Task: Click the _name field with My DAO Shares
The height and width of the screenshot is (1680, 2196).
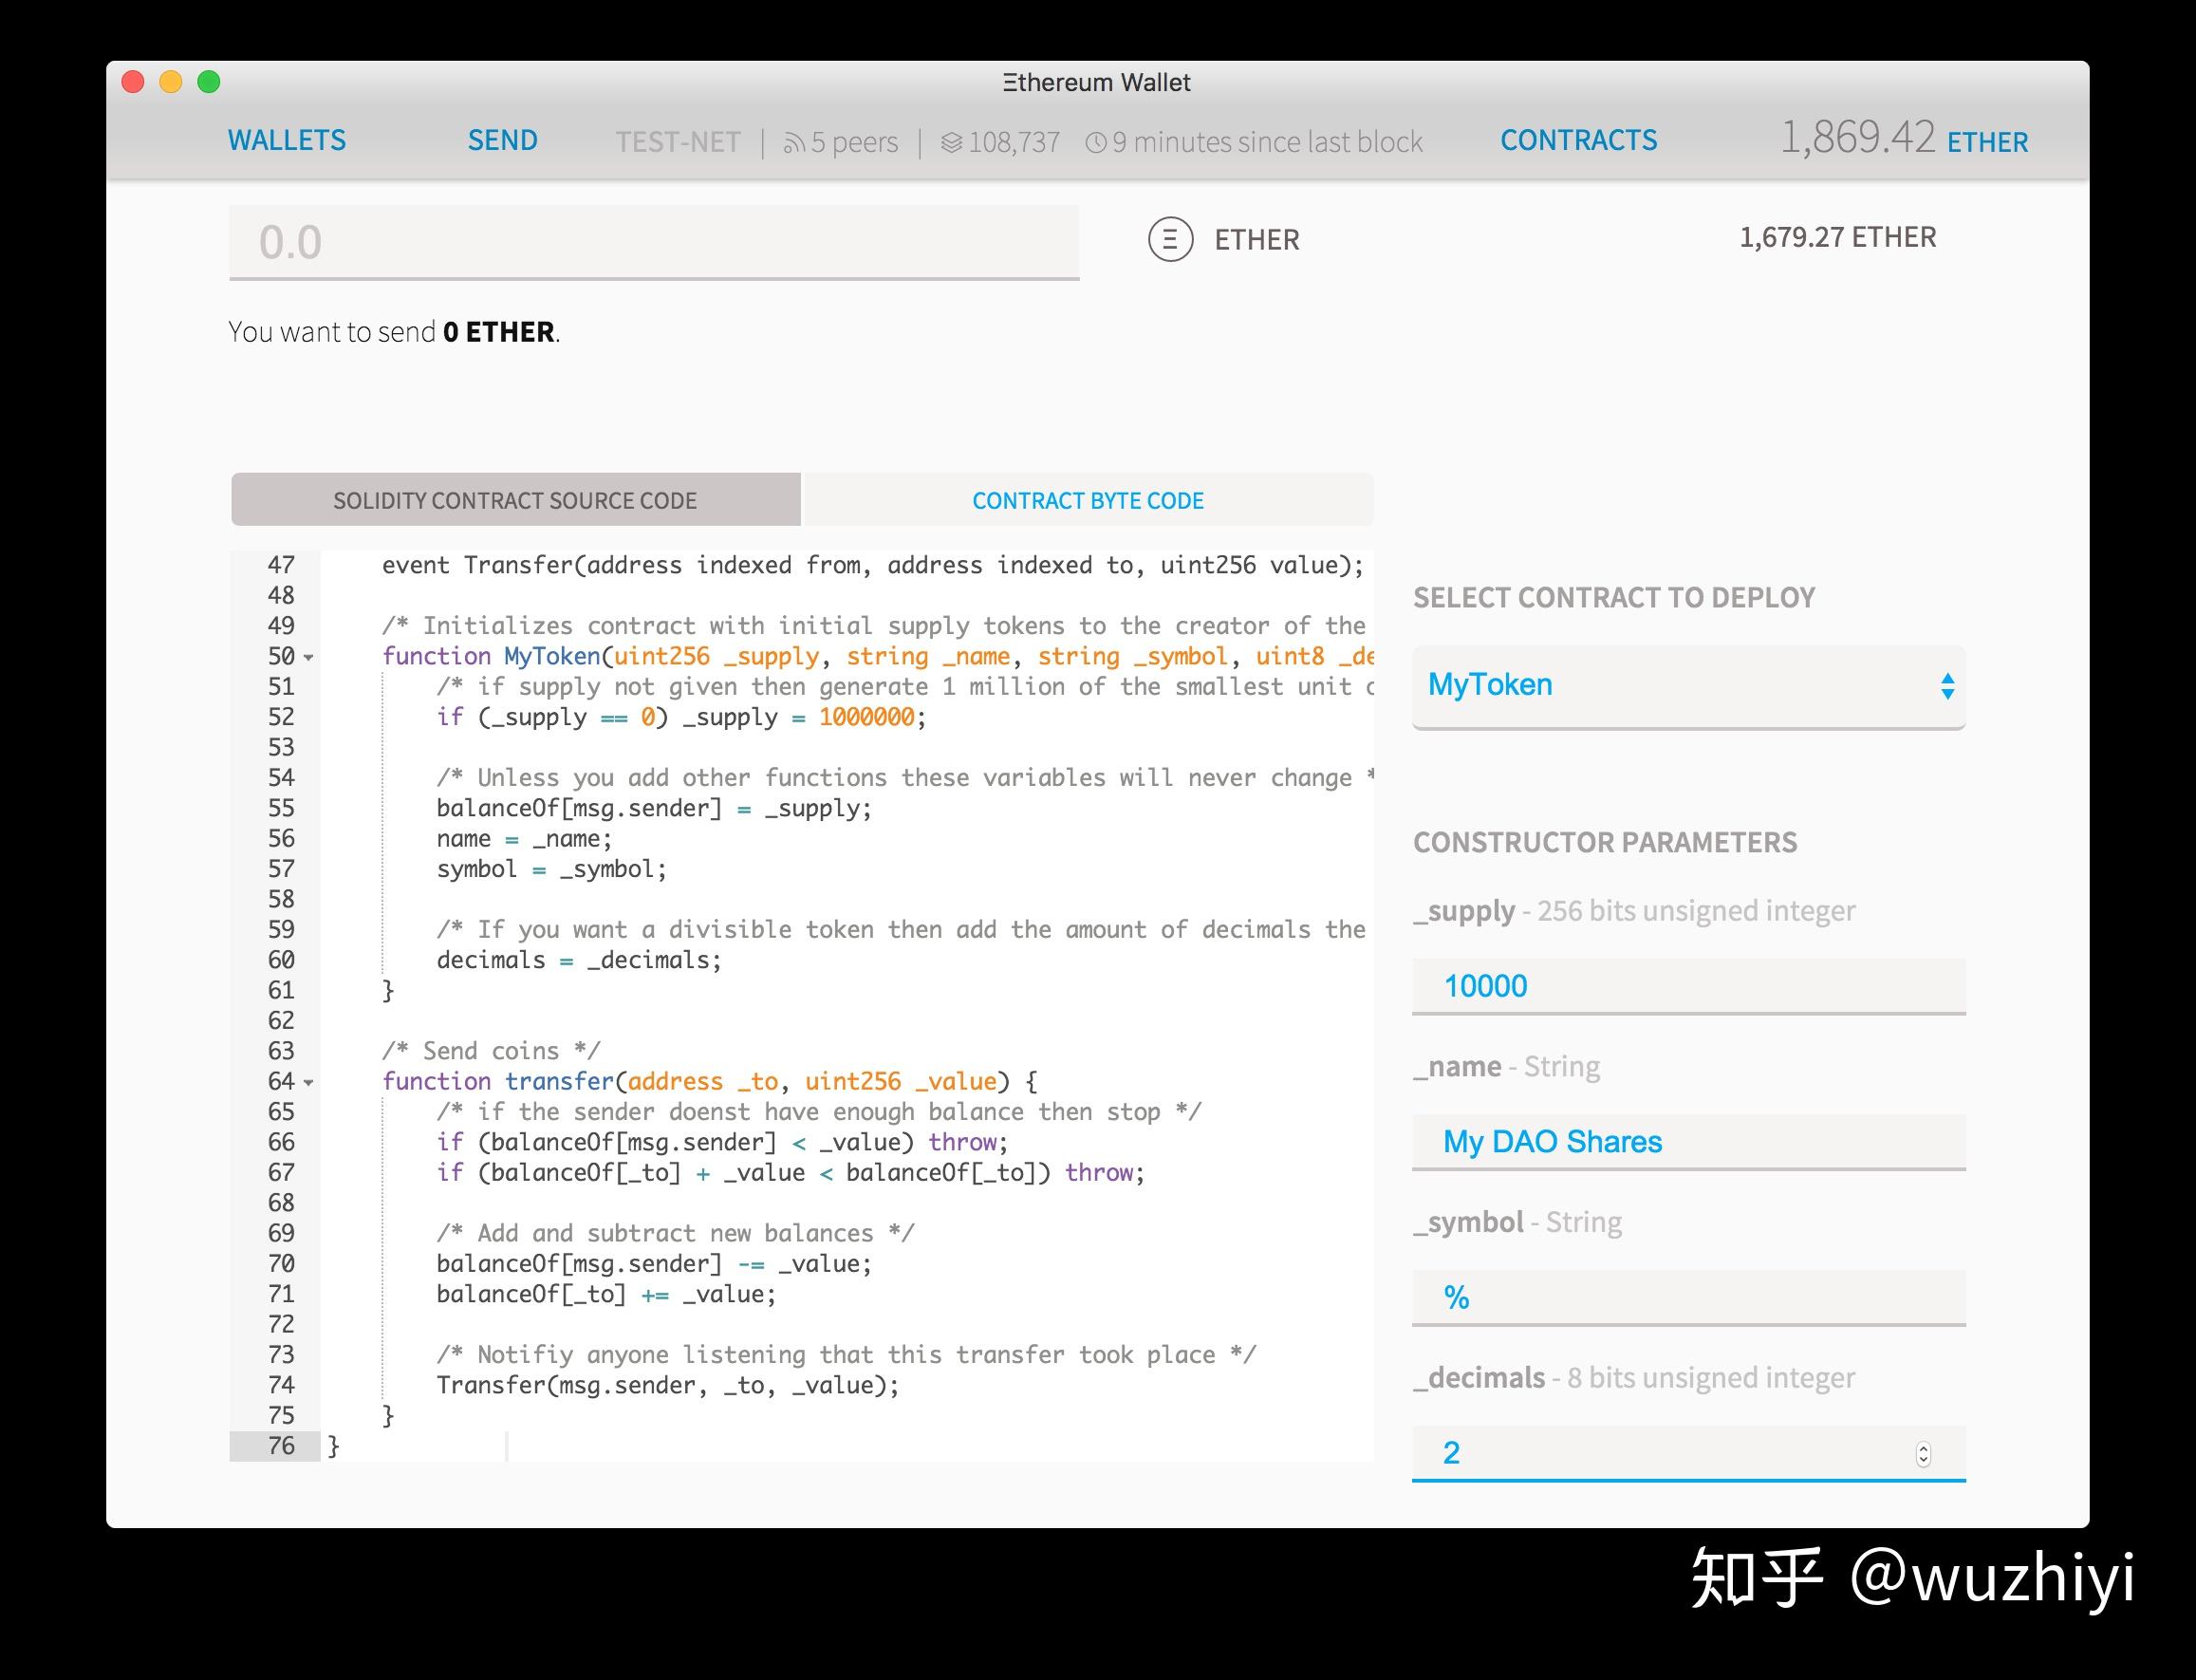Action: tap(1689, 1142)
